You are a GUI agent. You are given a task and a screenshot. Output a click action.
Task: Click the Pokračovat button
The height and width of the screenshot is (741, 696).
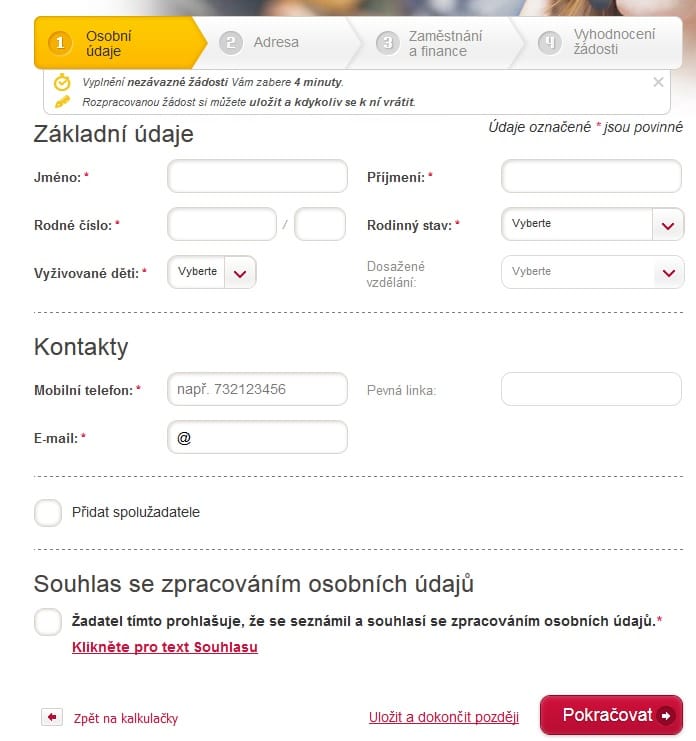611,715
